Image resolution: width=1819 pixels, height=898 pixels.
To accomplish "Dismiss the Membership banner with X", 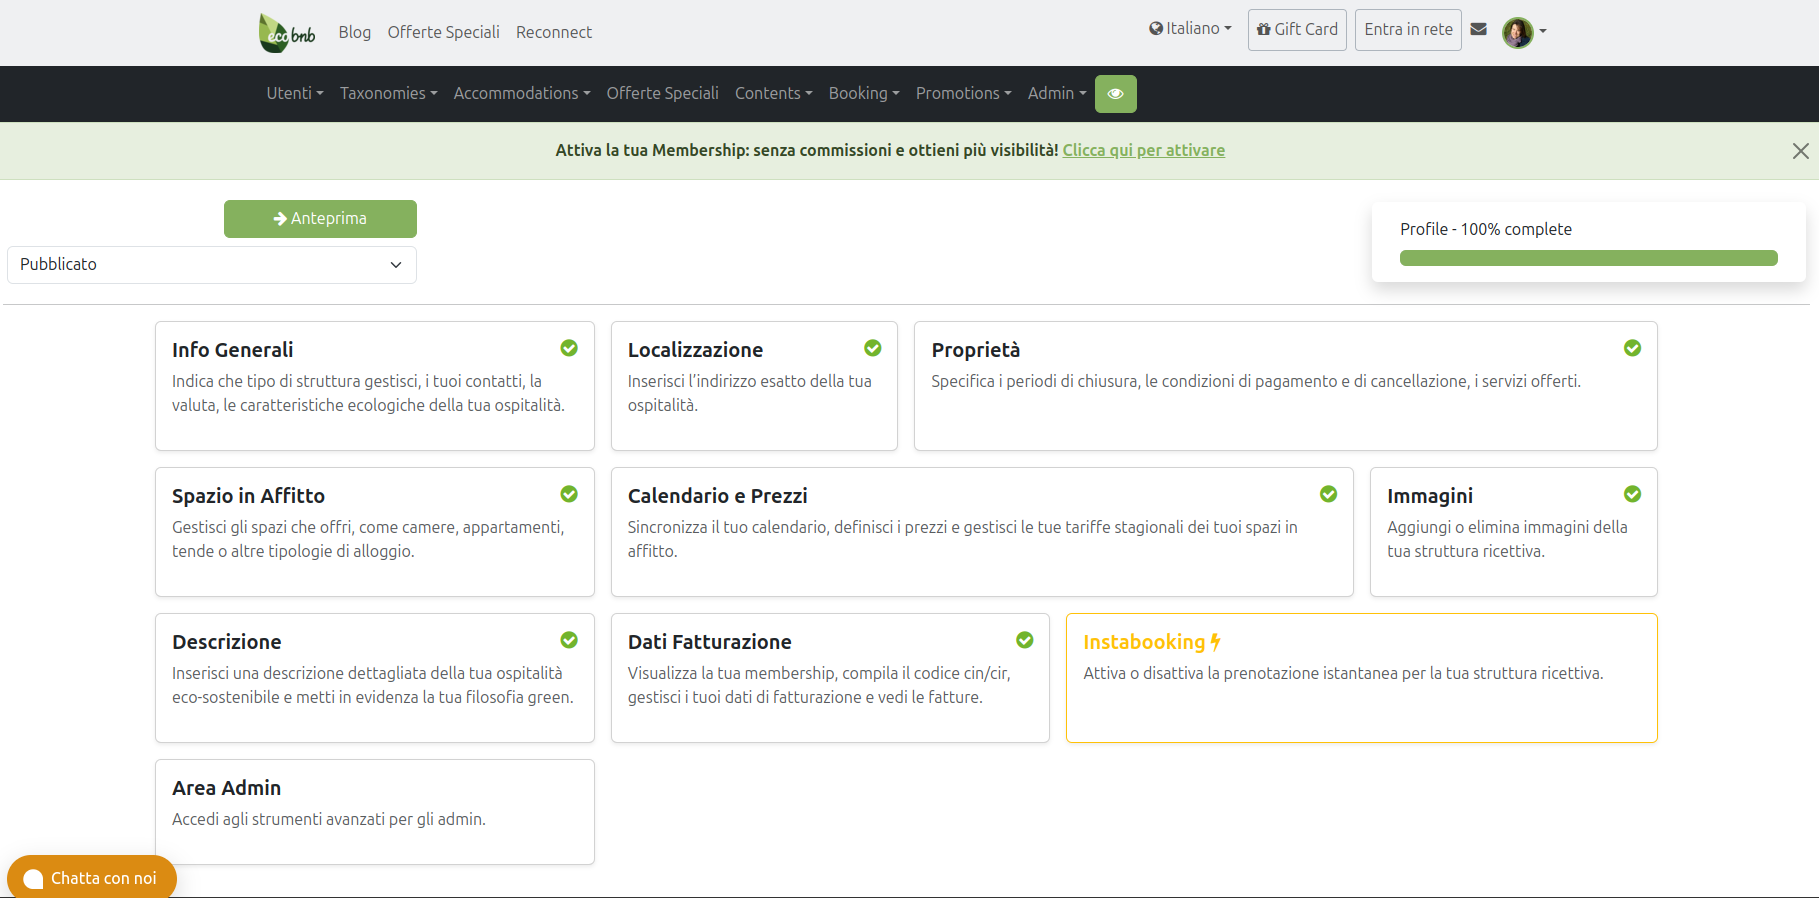I will tap(1800, 151).
